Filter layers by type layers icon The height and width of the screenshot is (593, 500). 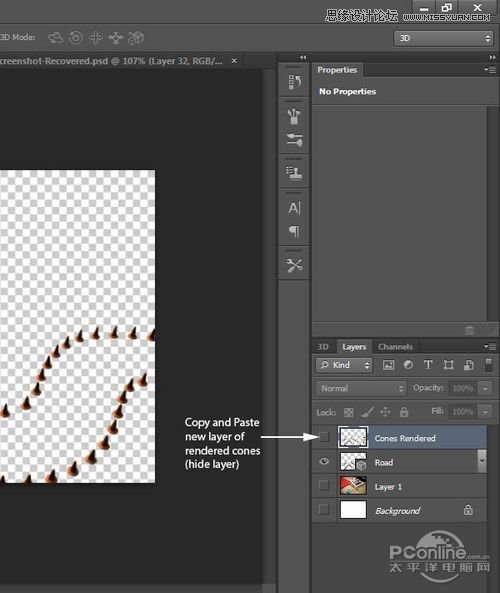[x=428, y=365]
